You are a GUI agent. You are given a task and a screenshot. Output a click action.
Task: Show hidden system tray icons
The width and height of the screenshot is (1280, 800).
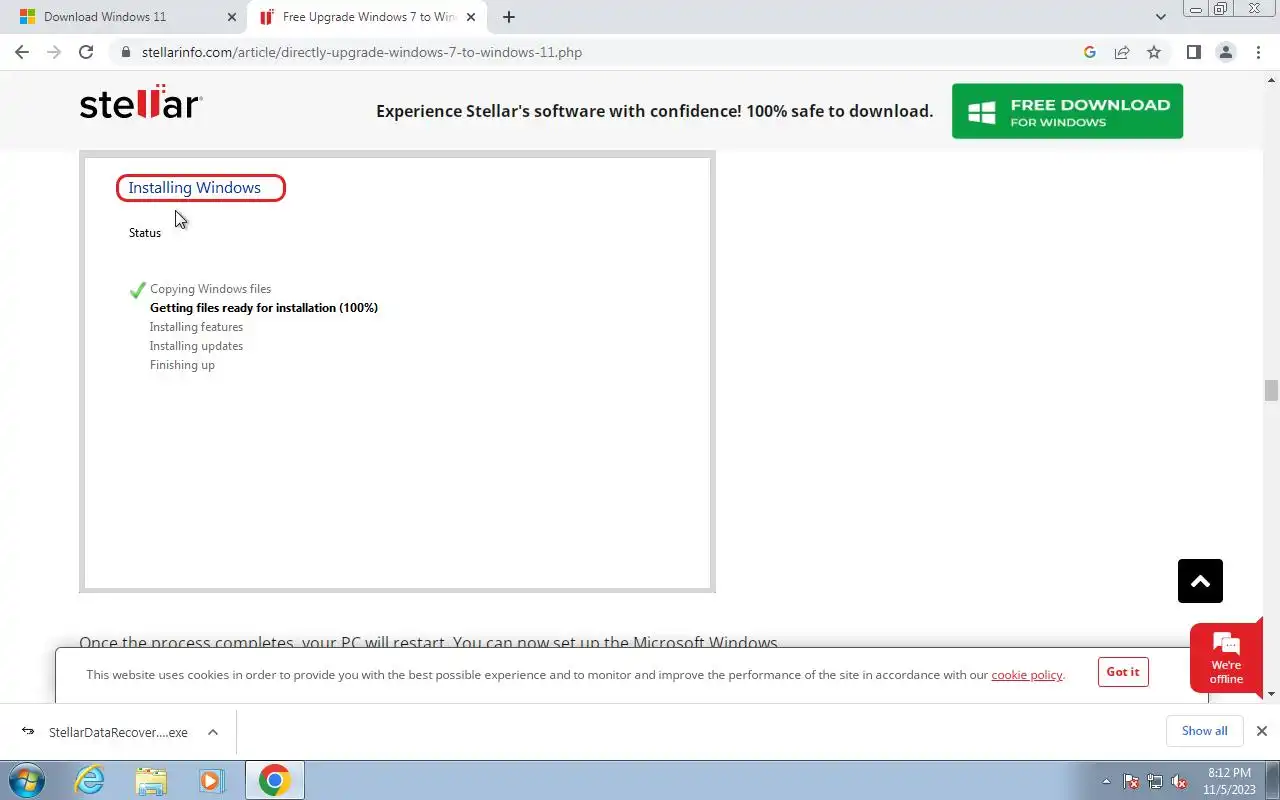[x=1106, y=781]
